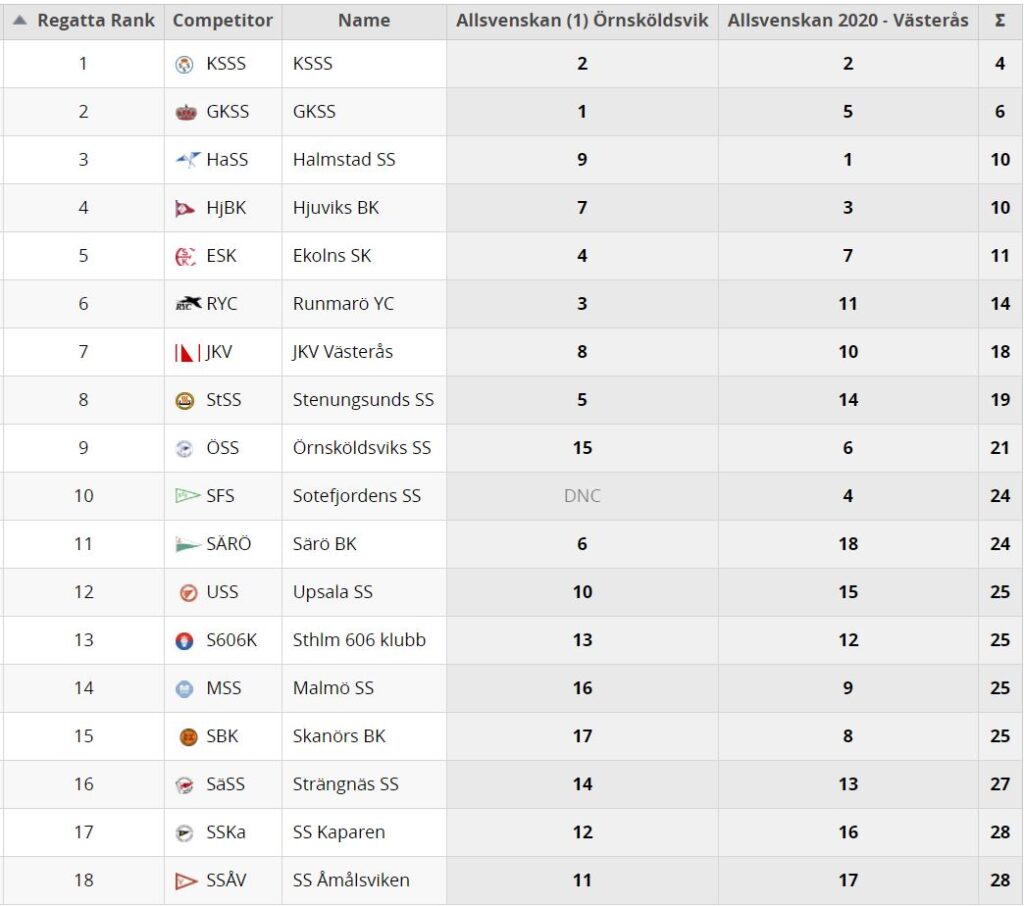
Task: Click the KSSS club logo icon
Action: coord(185,64)
